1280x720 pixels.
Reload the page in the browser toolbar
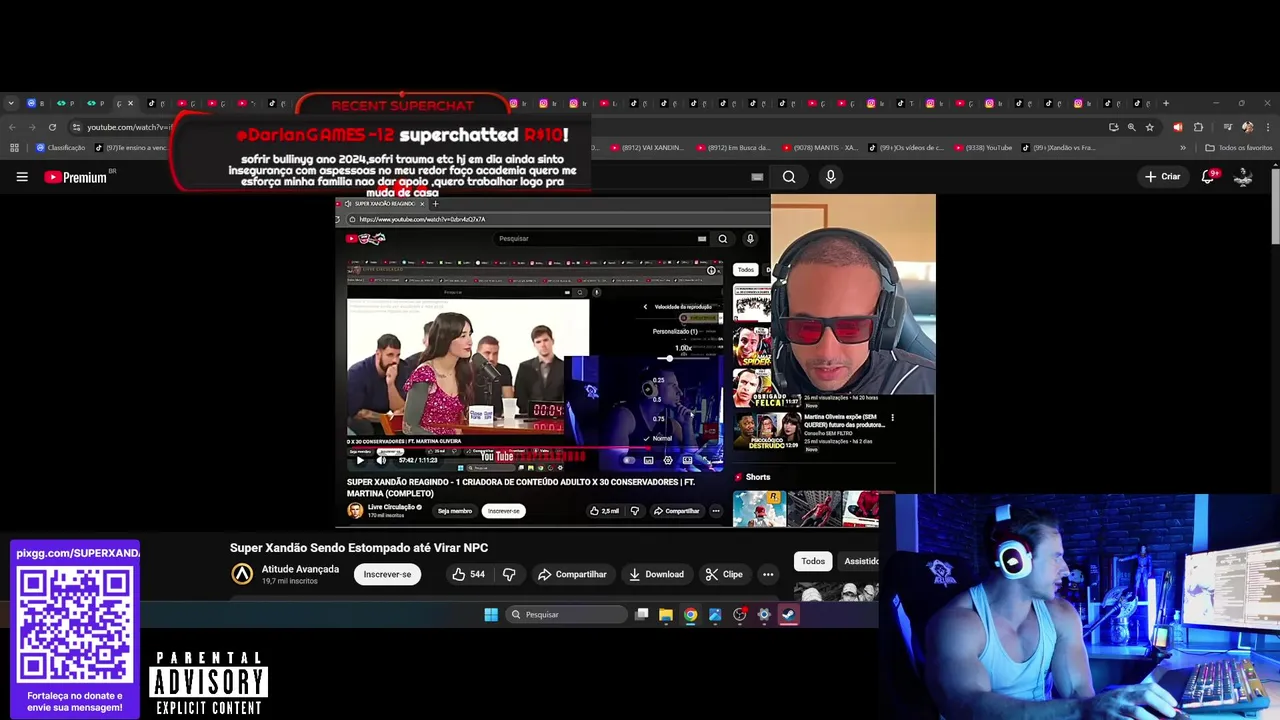click(x=52, y=127)
